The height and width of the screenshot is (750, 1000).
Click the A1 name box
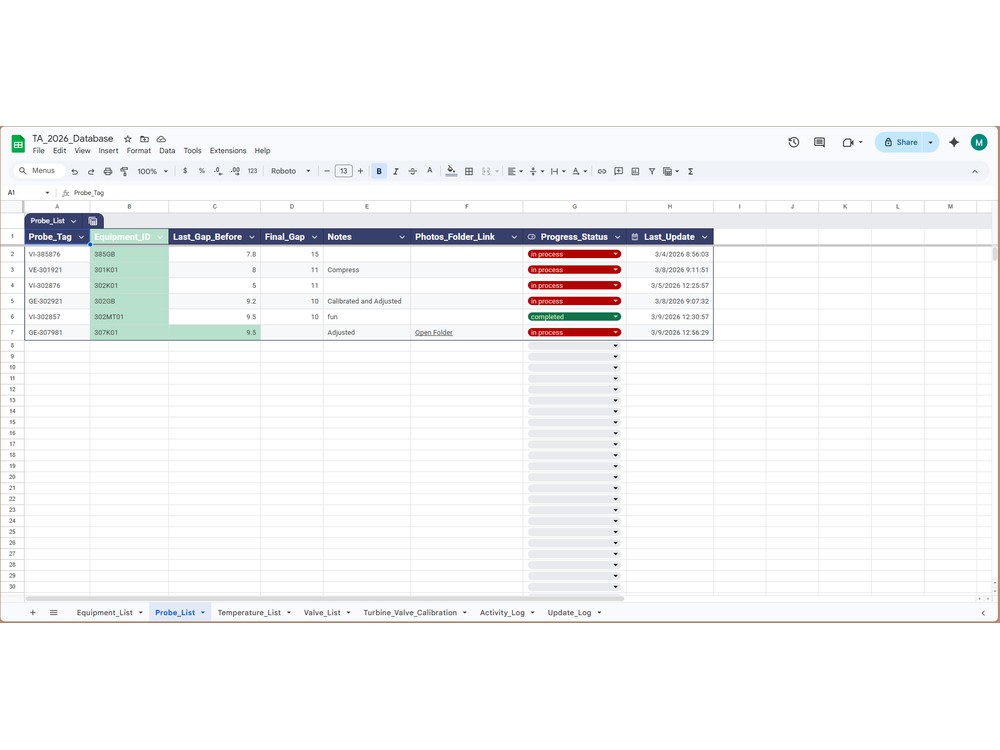click(28, 193)
